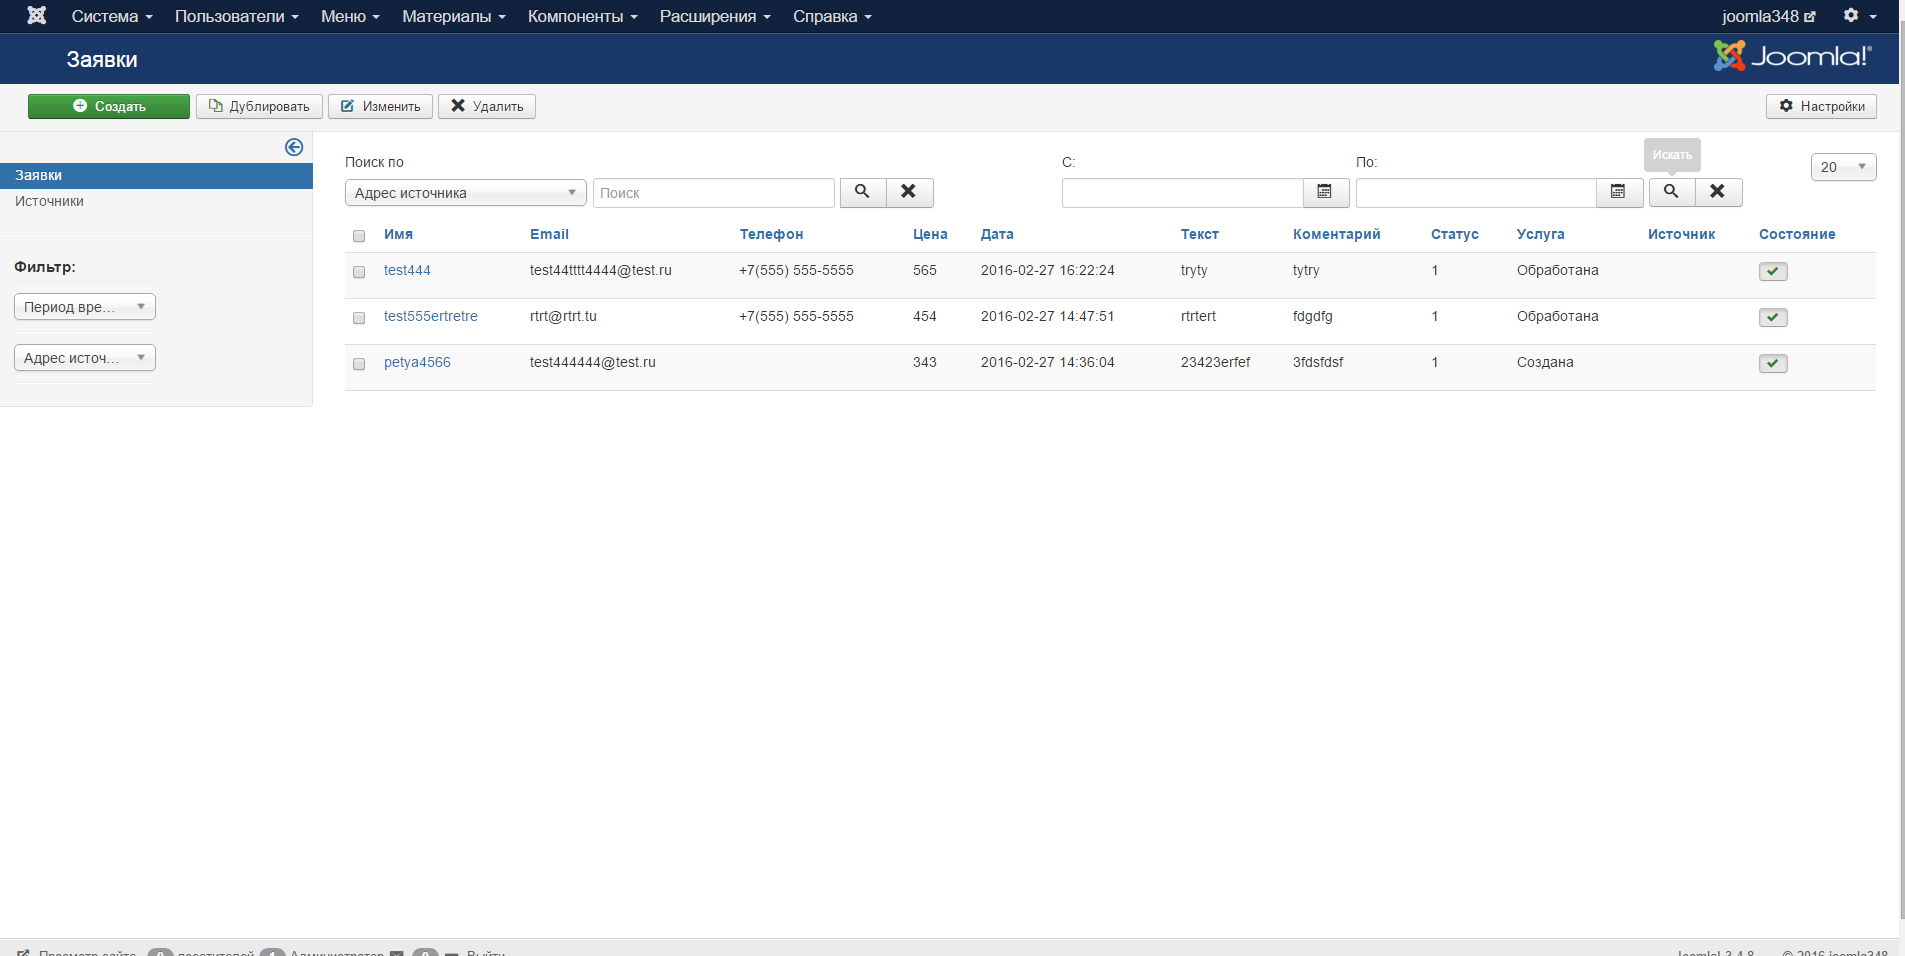The image size is (1905, 956).
Task: Check the checkbox for test555ertretre row
Action: pyautogui.click(x=359, y=318)
